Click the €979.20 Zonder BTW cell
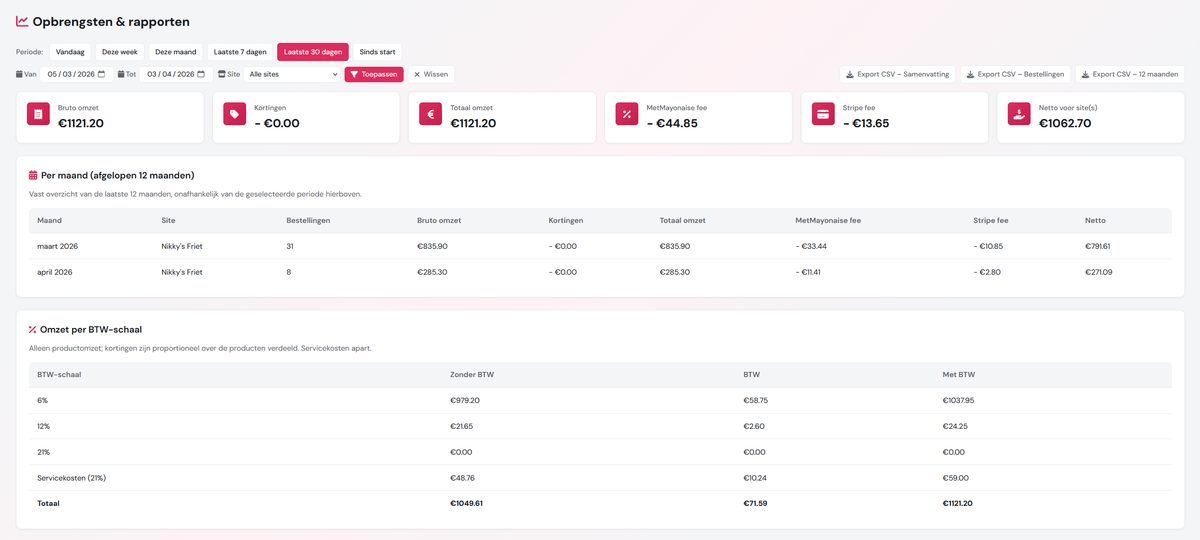This screenshot has height=540, width=1200. point(465,400)
